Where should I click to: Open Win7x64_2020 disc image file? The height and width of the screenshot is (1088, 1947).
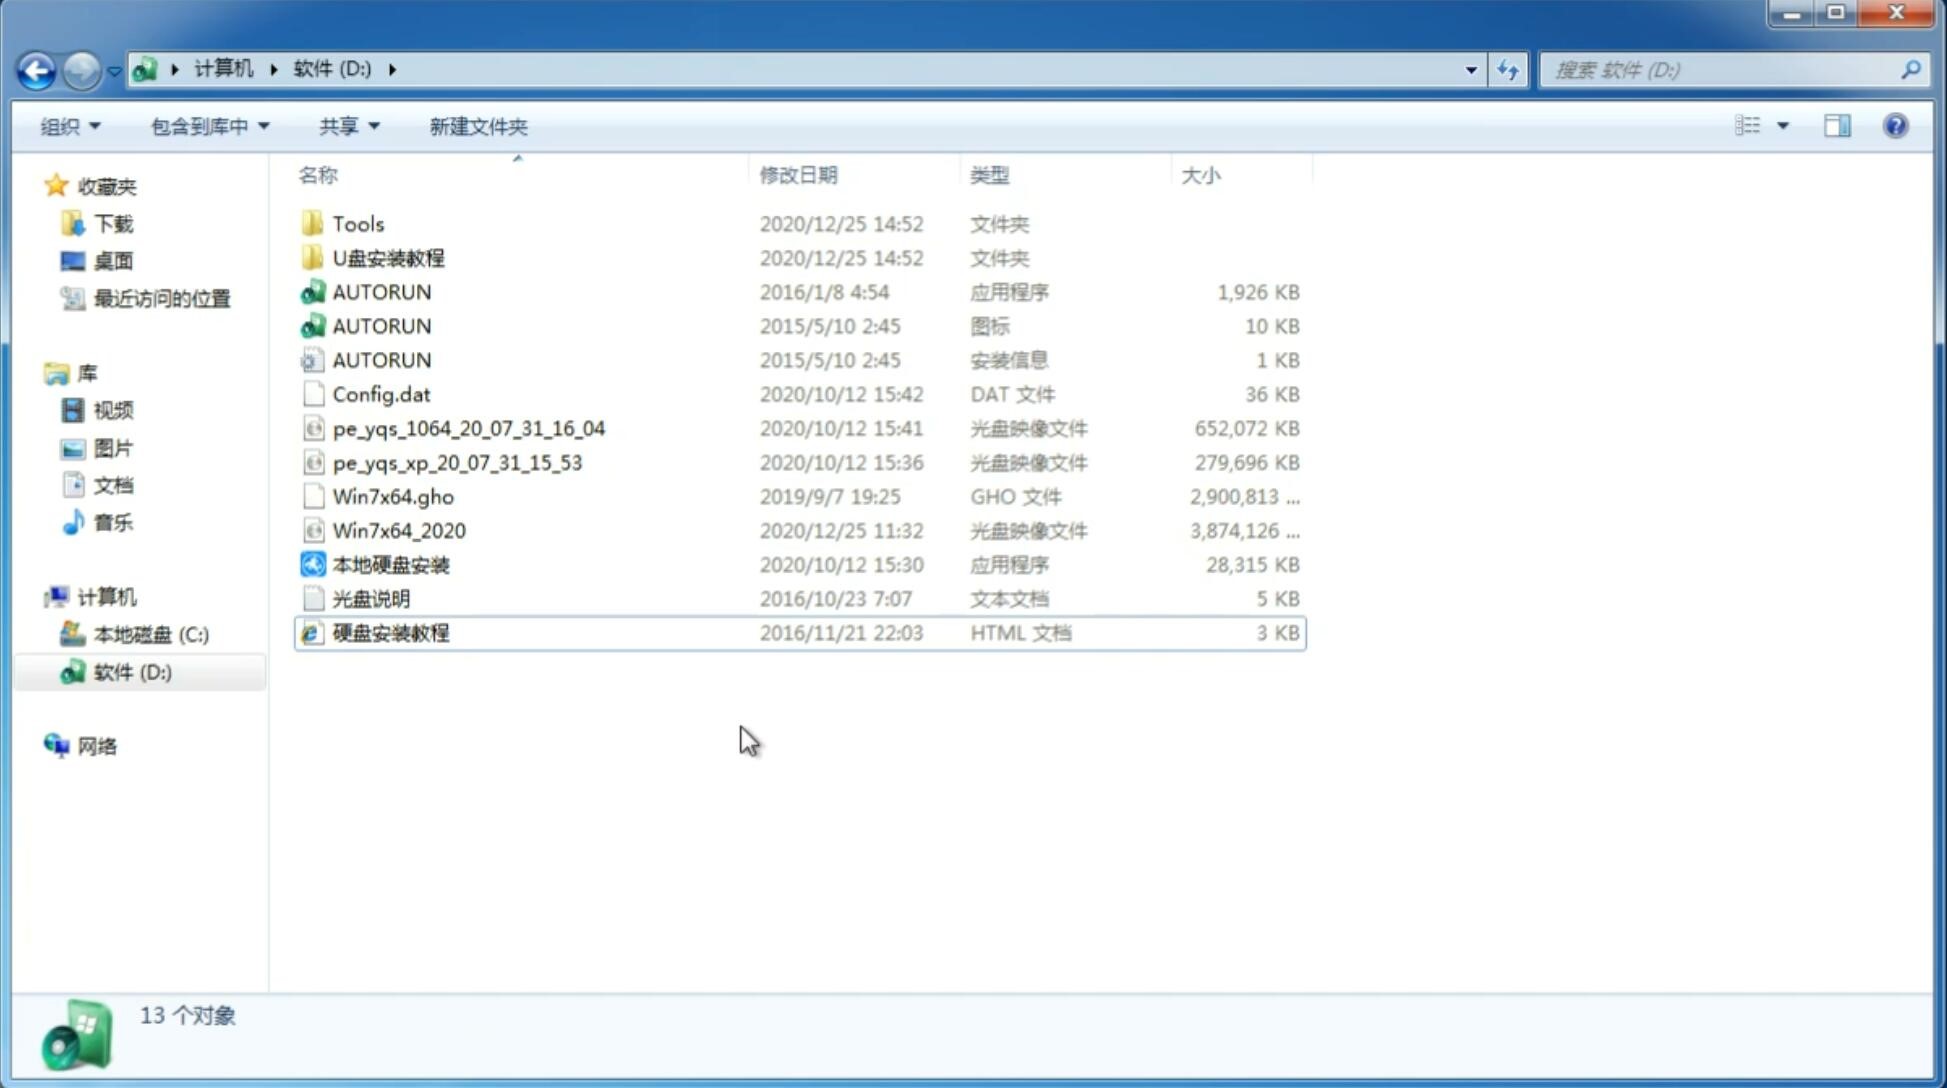pyautogui.click(x=398, y=529)
